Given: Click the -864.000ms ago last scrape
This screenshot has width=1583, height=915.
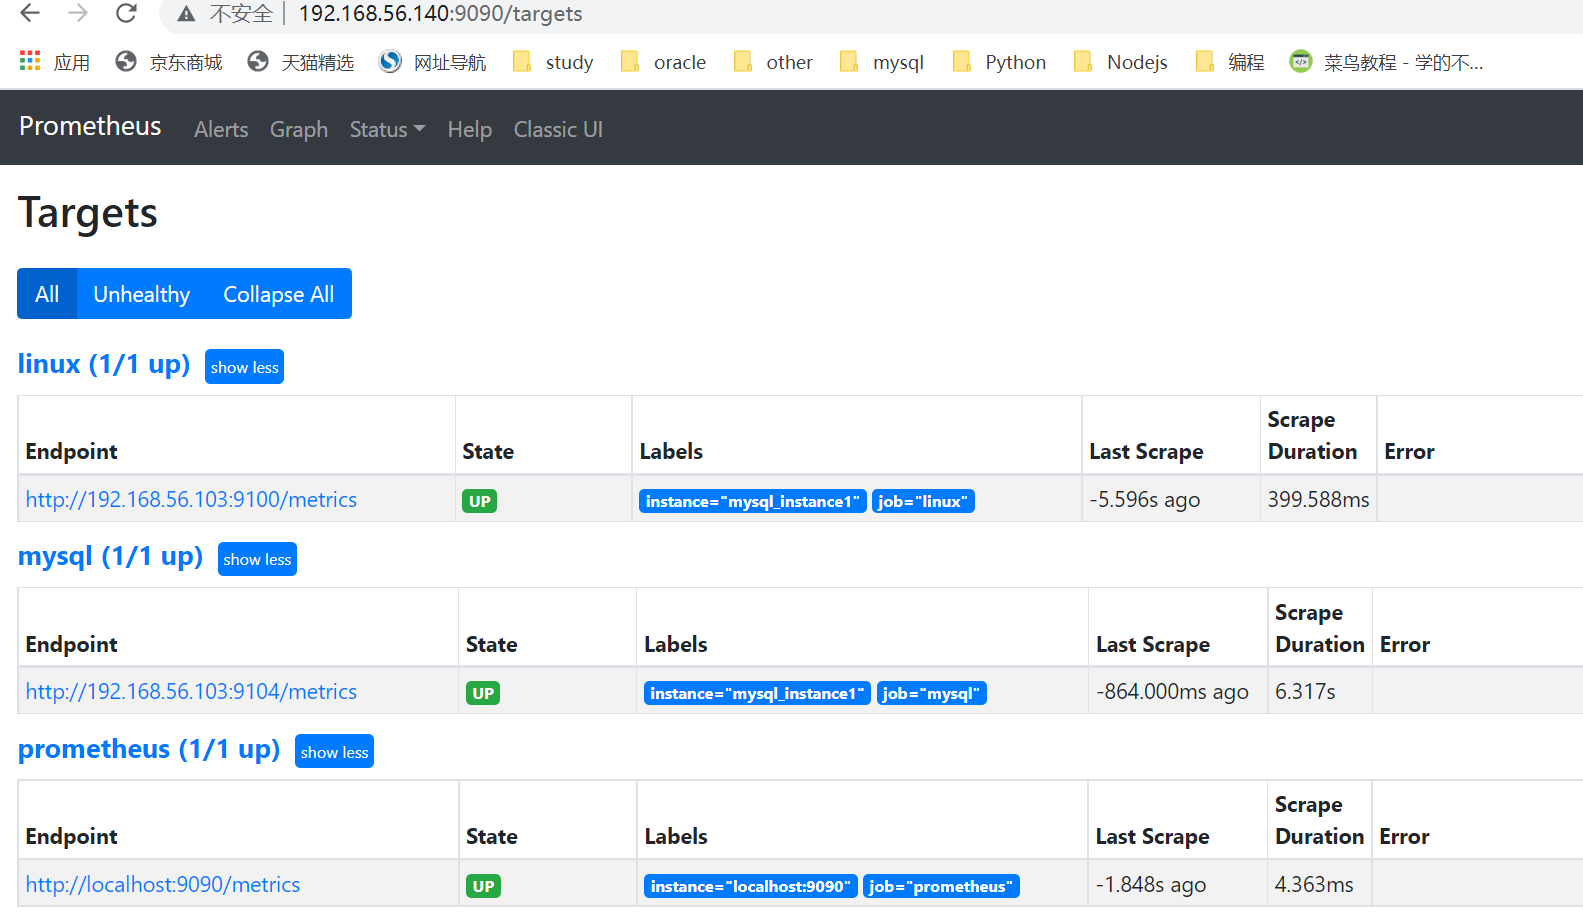Looking at the screenshot, I should [1172, 691].
